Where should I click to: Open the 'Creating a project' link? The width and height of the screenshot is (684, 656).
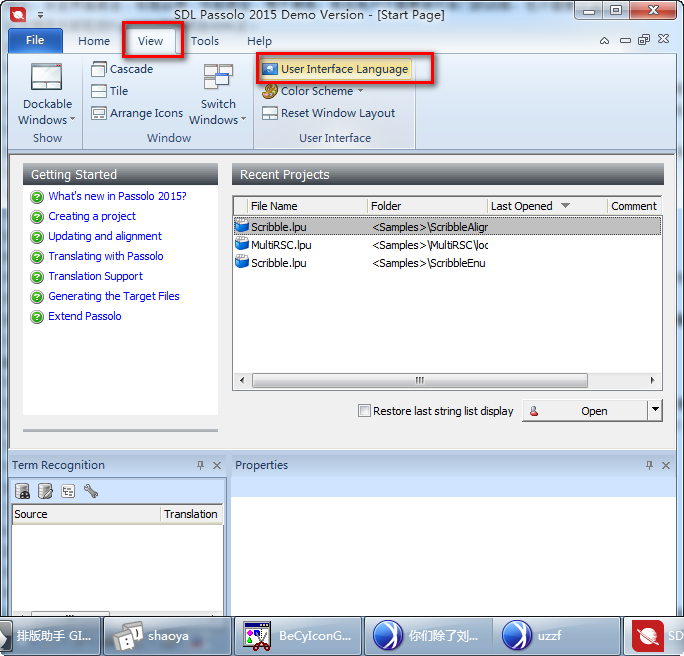pos(92,216)
